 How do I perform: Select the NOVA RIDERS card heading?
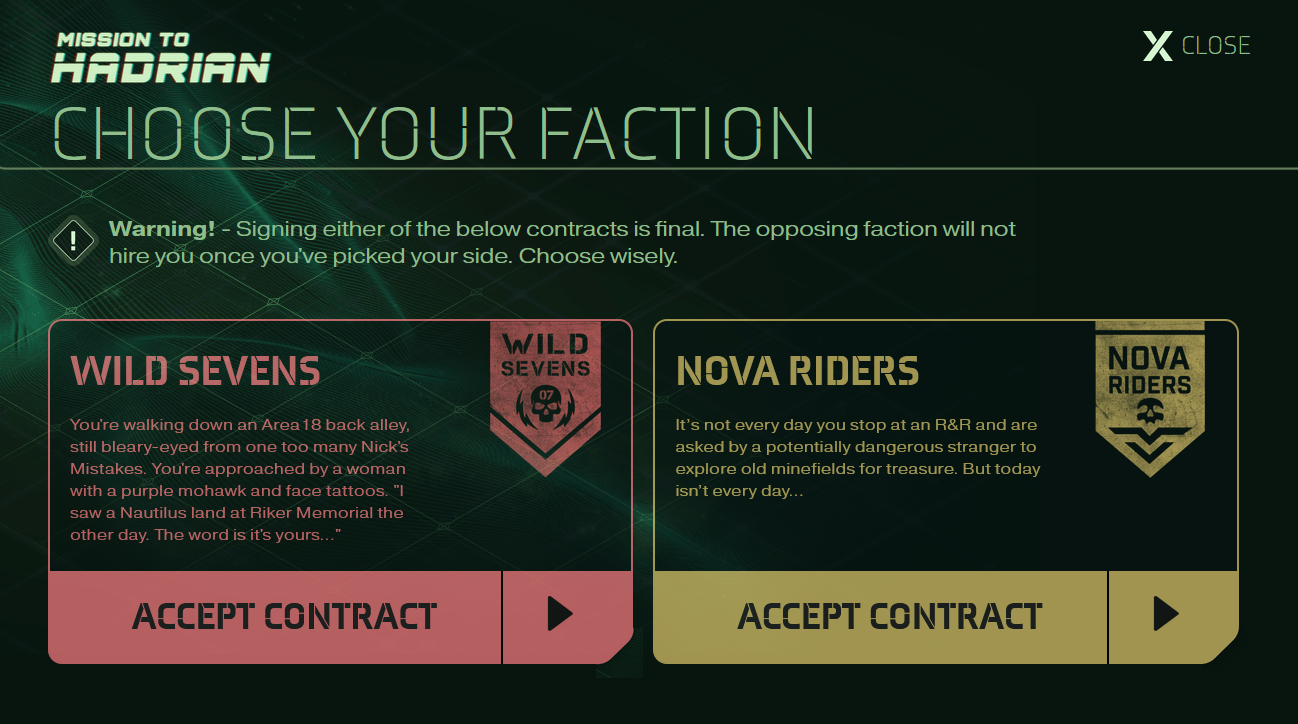[x=797, y=371]
